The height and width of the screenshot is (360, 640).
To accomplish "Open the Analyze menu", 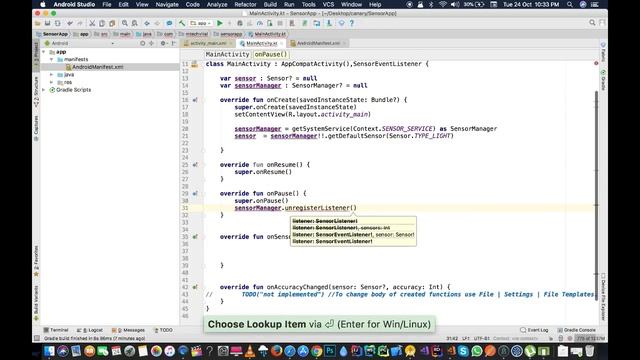I will [x=217, y=4].
